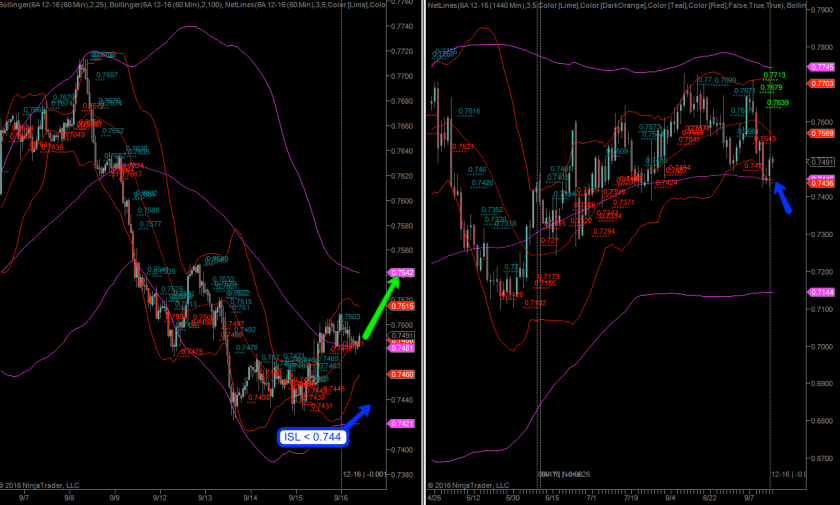Image resolution: width=840 pixels, height=505 pixels.
Task: Click the green 0.7679 NetLines label on right chart
Action: (771, 87)
